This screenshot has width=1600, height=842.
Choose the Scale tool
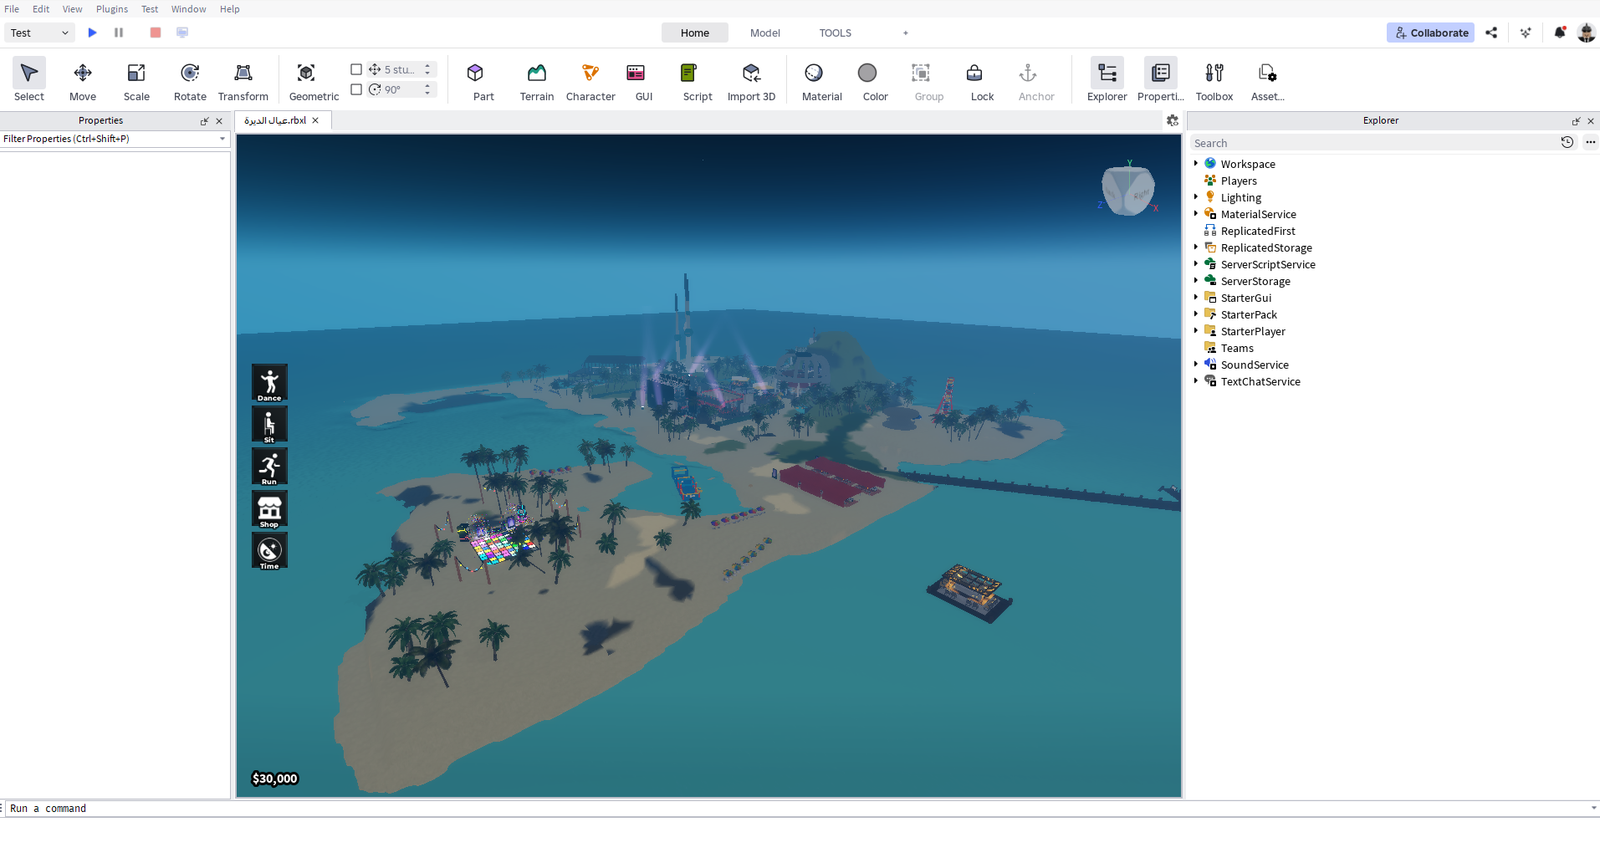click(x=136, y=80)
